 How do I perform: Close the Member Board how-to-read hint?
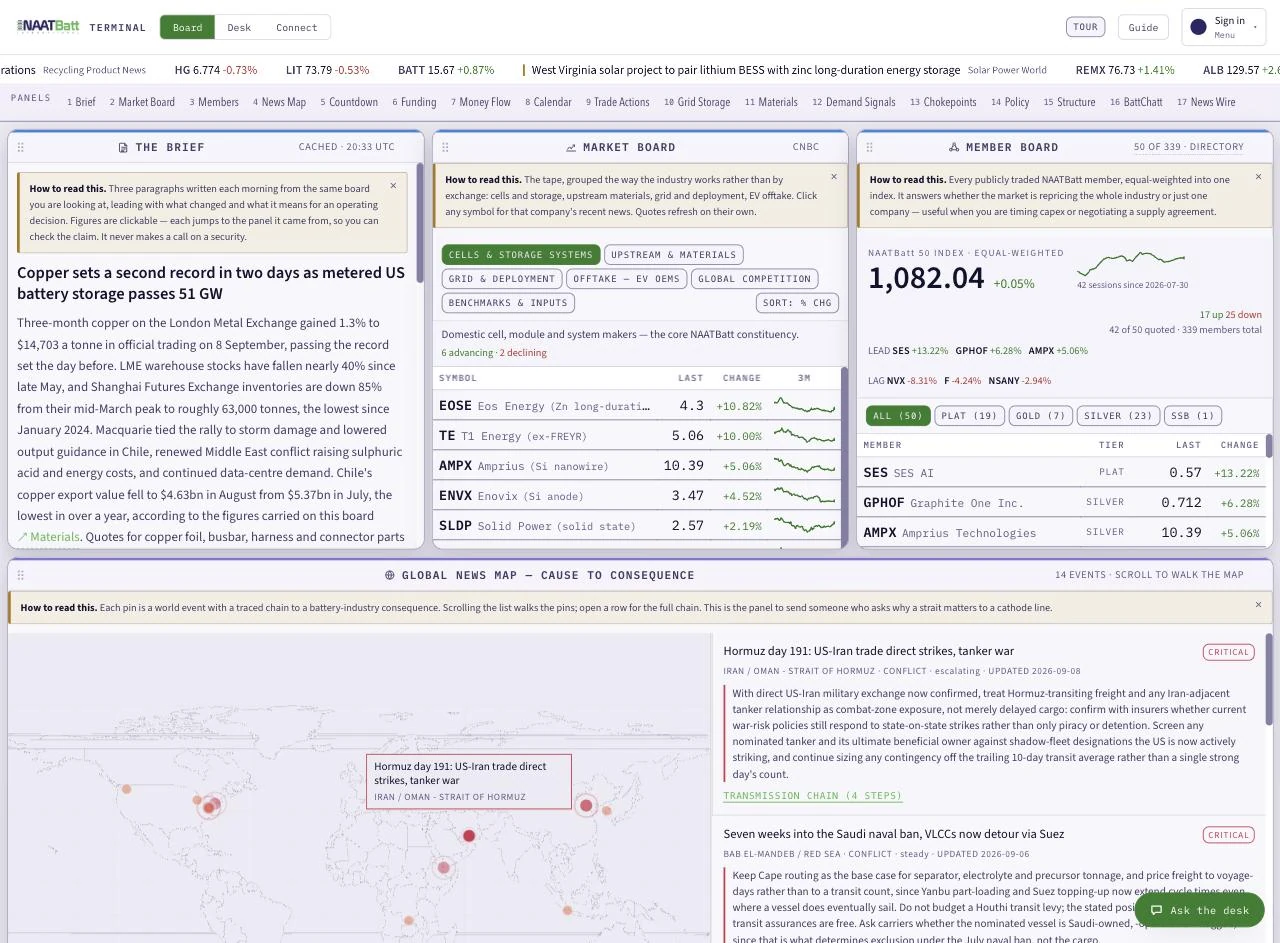coord(1258,177)
